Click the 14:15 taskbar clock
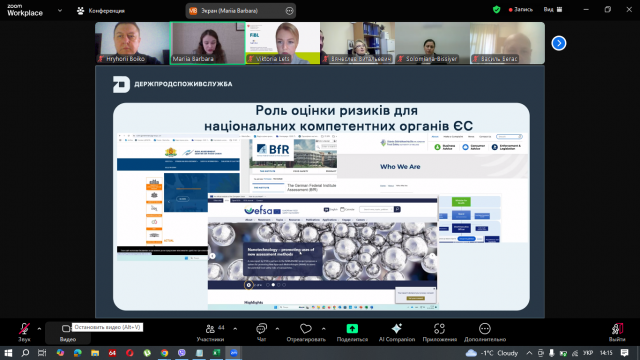Viewport: 640px width, 360px height. pos(606,353)
